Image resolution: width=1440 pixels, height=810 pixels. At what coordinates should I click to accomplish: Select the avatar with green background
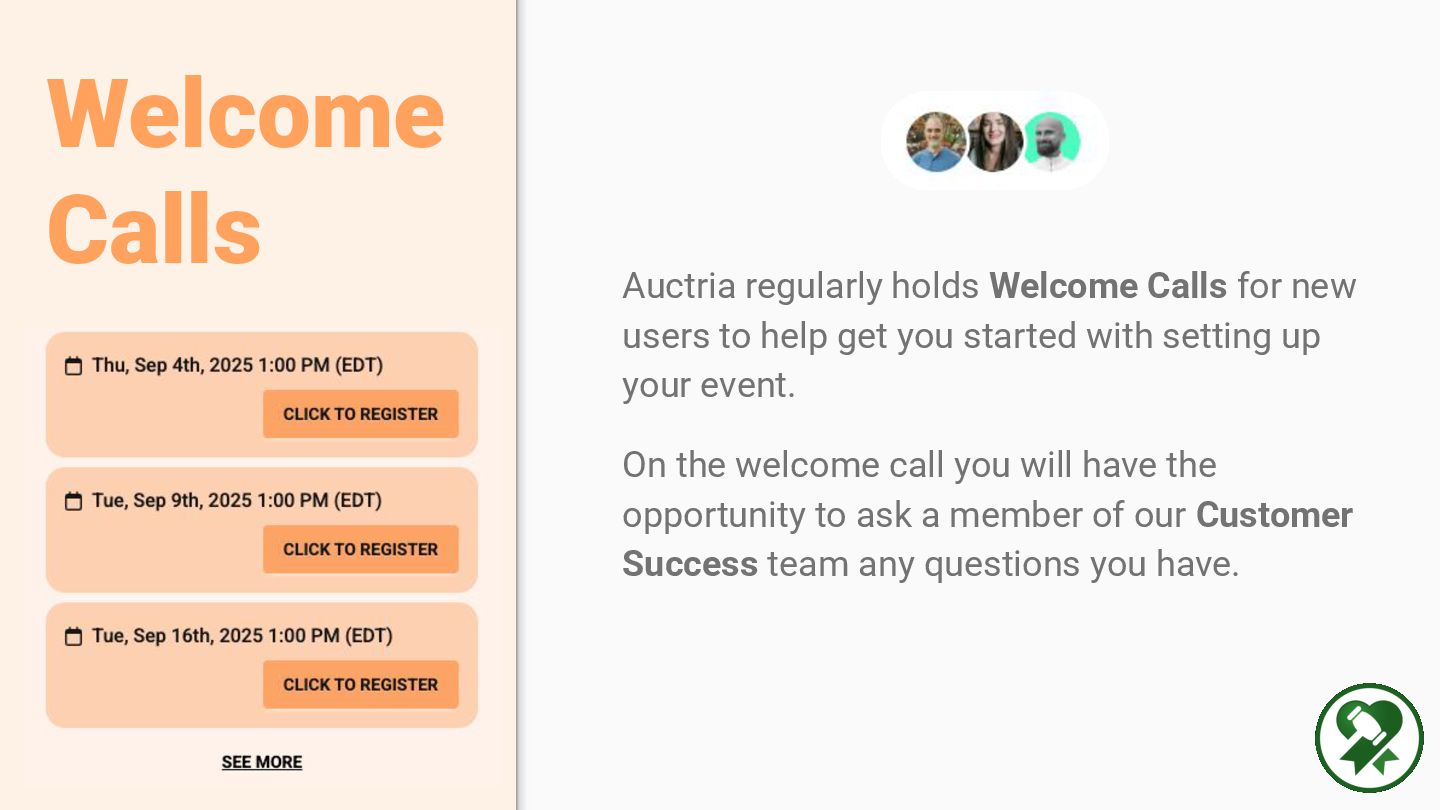coord(1051,141)
